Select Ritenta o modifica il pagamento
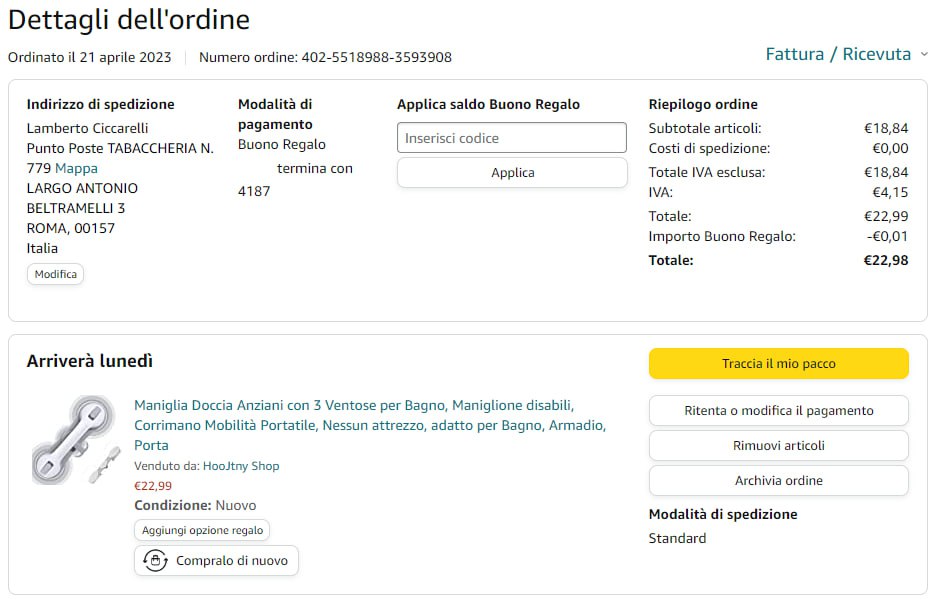950x607 pixels. [778, 410]
